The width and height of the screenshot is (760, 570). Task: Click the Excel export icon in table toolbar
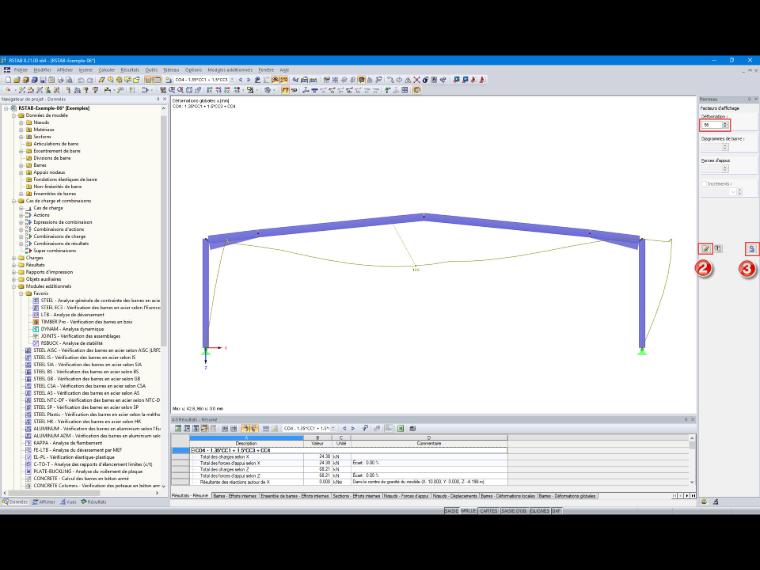(401, 428)
